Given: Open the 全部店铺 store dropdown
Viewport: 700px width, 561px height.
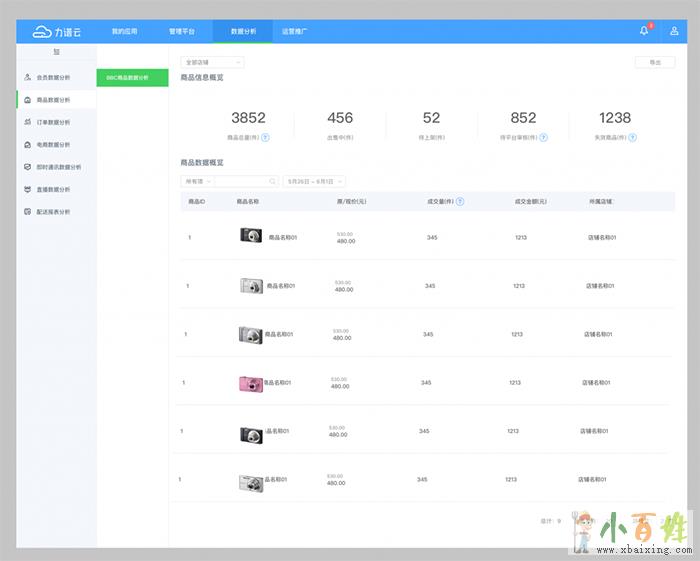Looking at the screenshot, I should click(x=212, y=62).
